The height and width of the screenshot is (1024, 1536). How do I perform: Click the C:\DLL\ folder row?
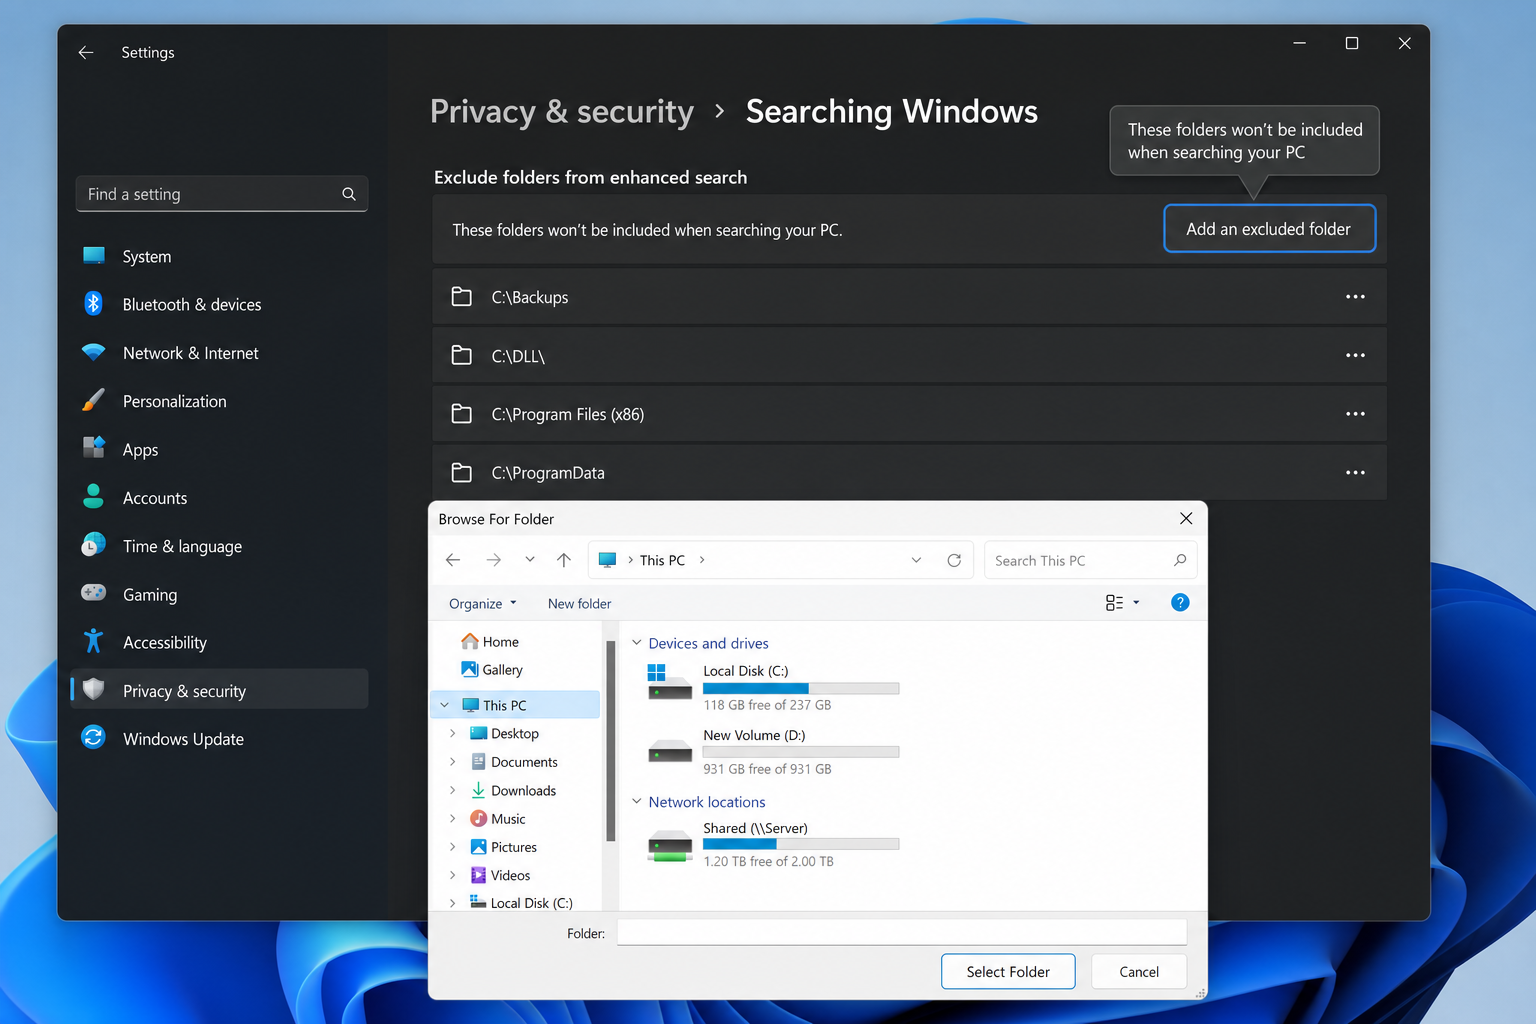[909, 355]
